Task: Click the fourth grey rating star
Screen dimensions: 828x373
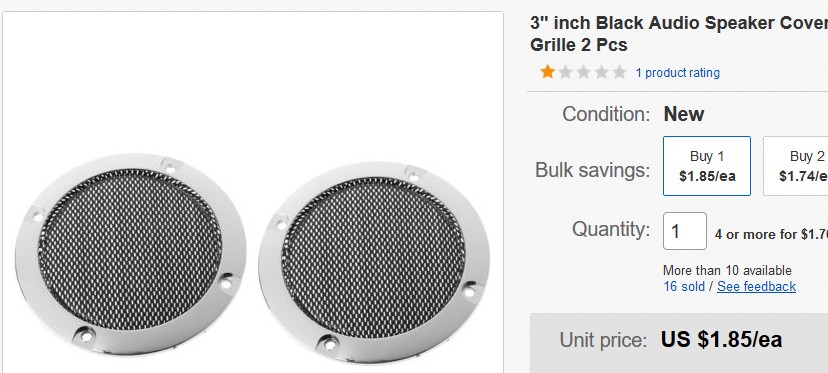Action: (x=601, y=72)
